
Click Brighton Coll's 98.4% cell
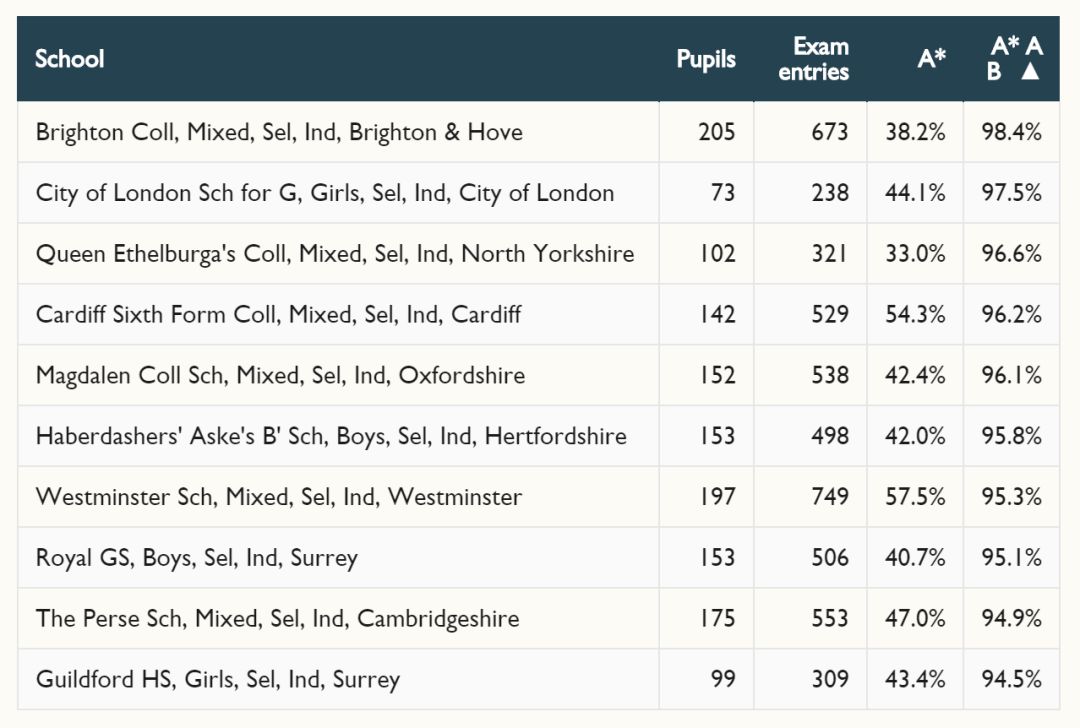(1011, 132)
